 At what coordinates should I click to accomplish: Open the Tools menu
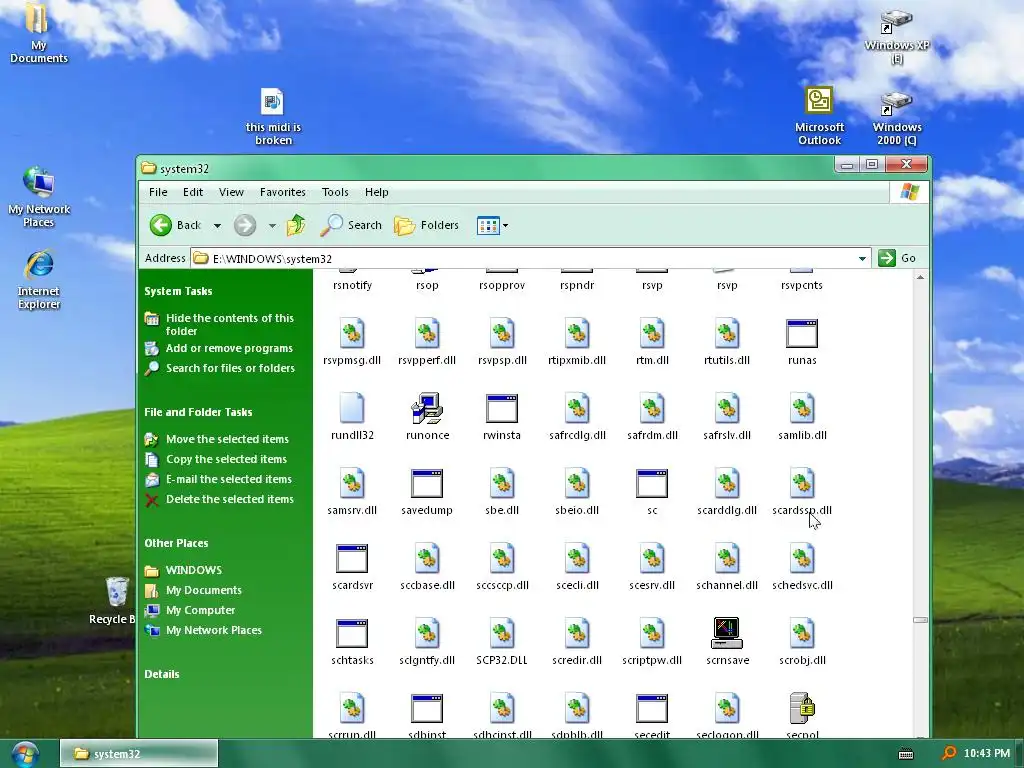point(335,192)
